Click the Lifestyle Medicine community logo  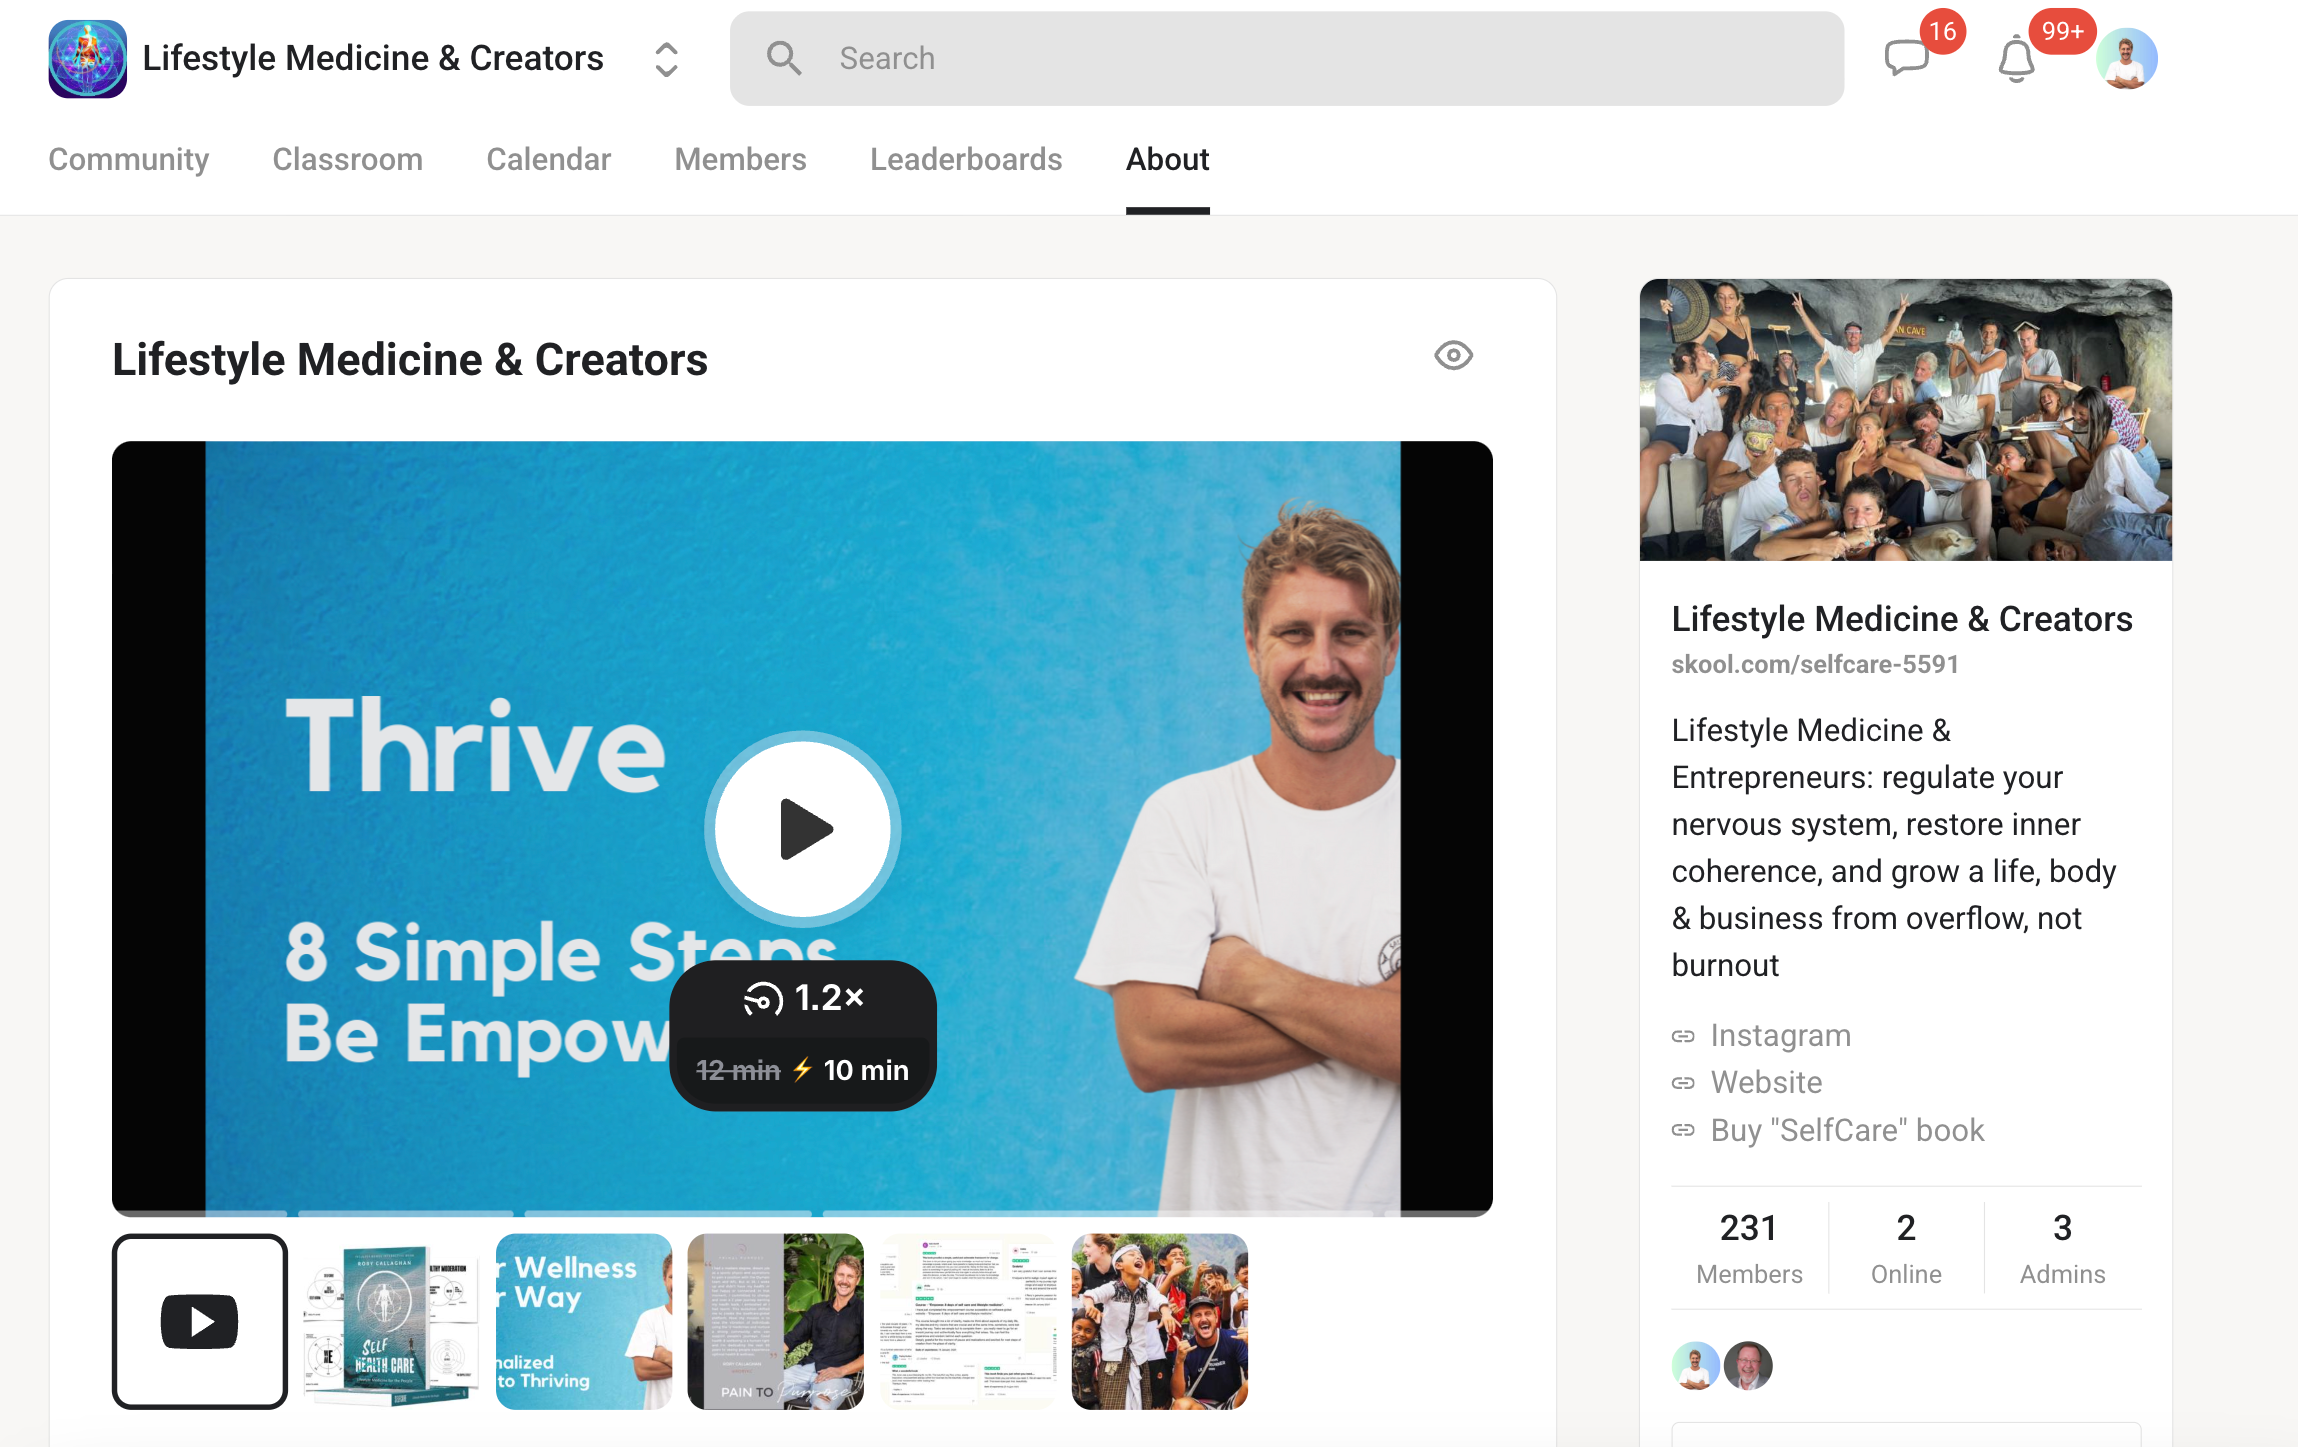(88, 59)
